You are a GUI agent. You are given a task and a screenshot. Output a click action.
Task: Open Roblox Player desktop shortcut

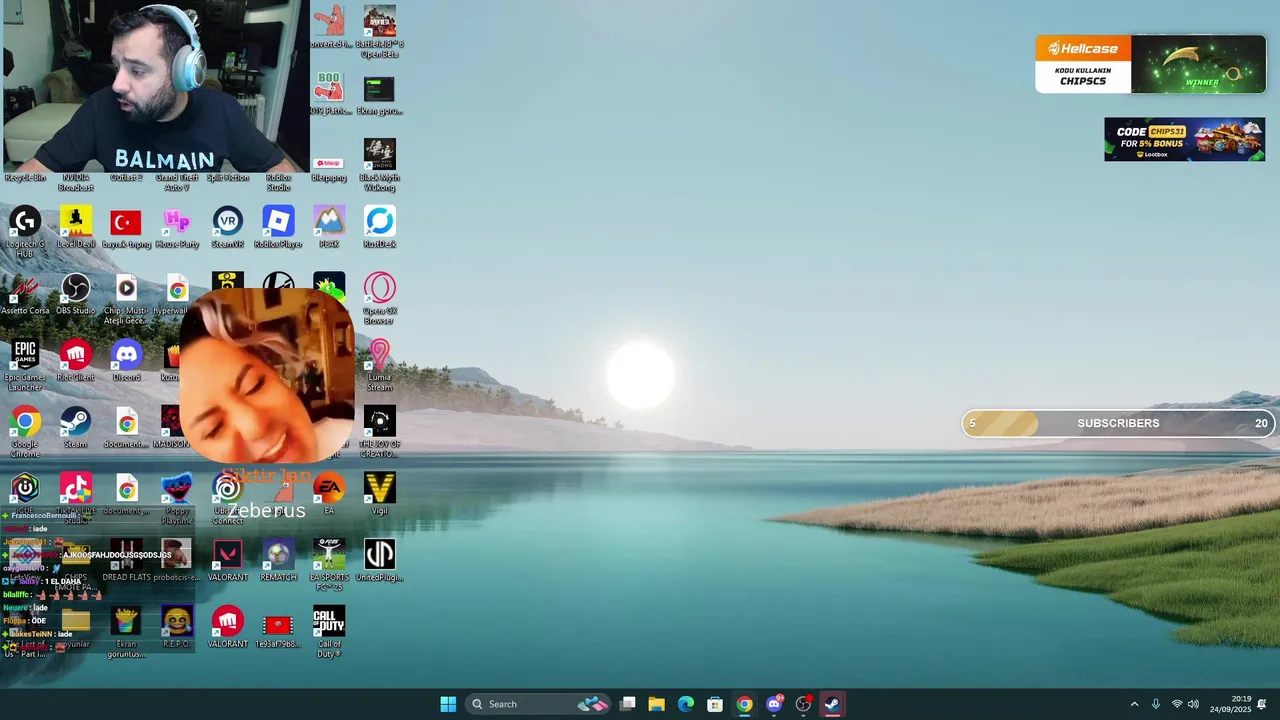[278, 227]
